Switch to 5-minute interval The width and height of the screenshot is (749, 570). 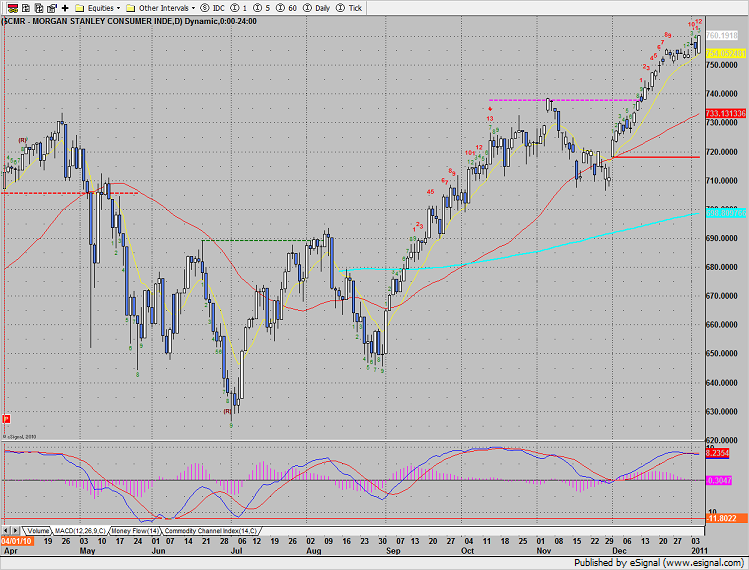(x=262, y=8)
